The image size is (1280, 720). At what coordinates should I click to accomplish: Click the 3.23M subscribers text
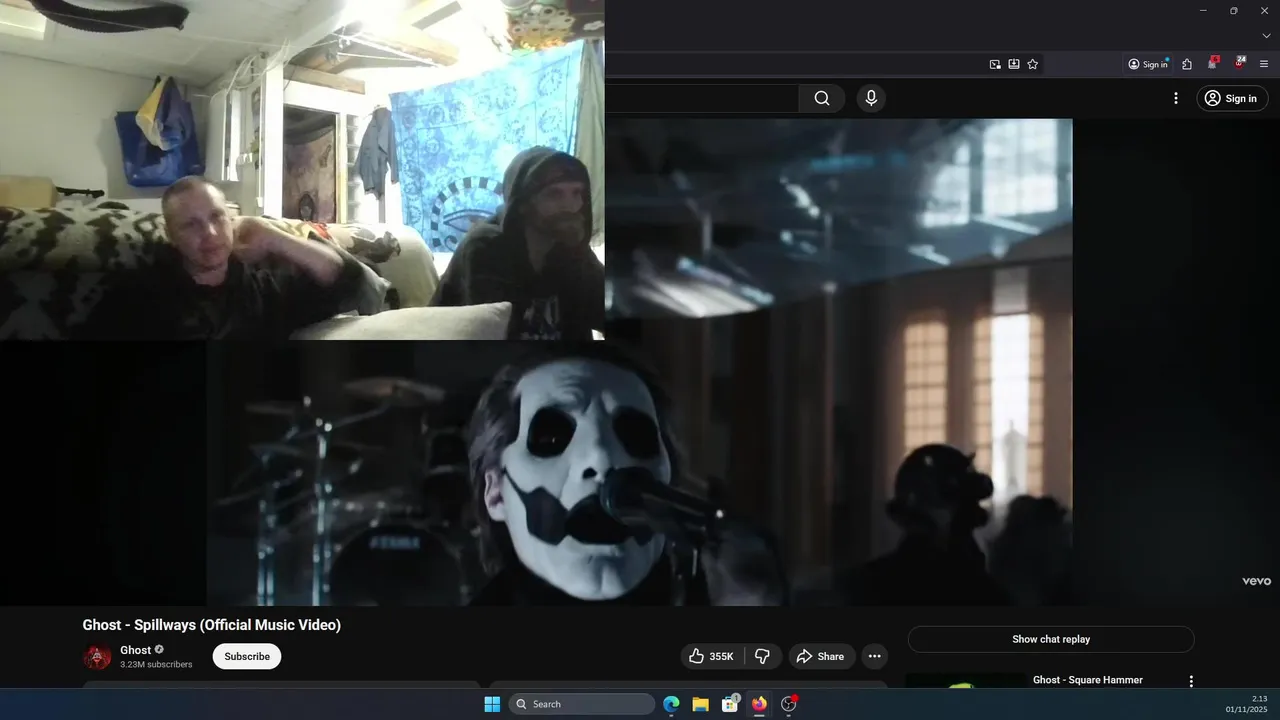click(x=156, y=664)
